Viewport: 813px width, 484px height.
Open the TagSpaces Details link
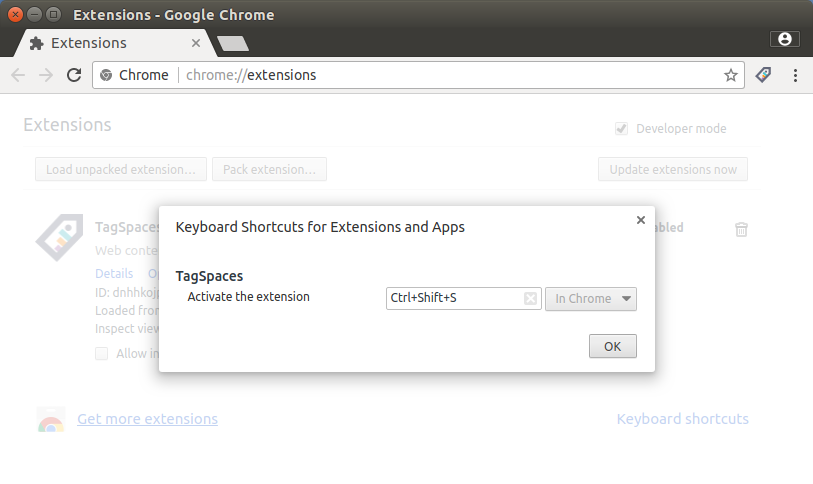point(114,273)
